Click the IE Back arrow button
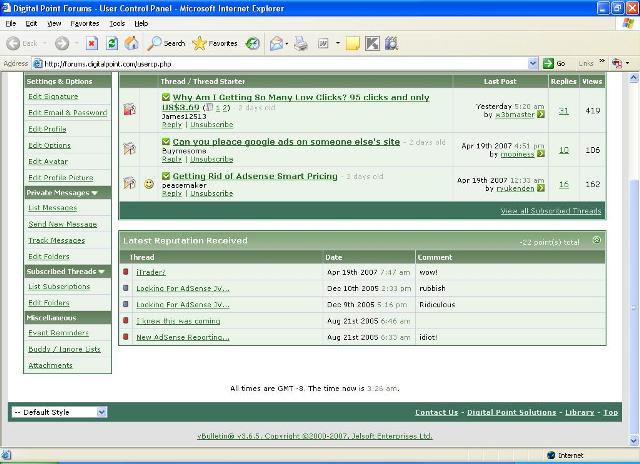Screen dimensions: 640x464 [x=13, y=43]
